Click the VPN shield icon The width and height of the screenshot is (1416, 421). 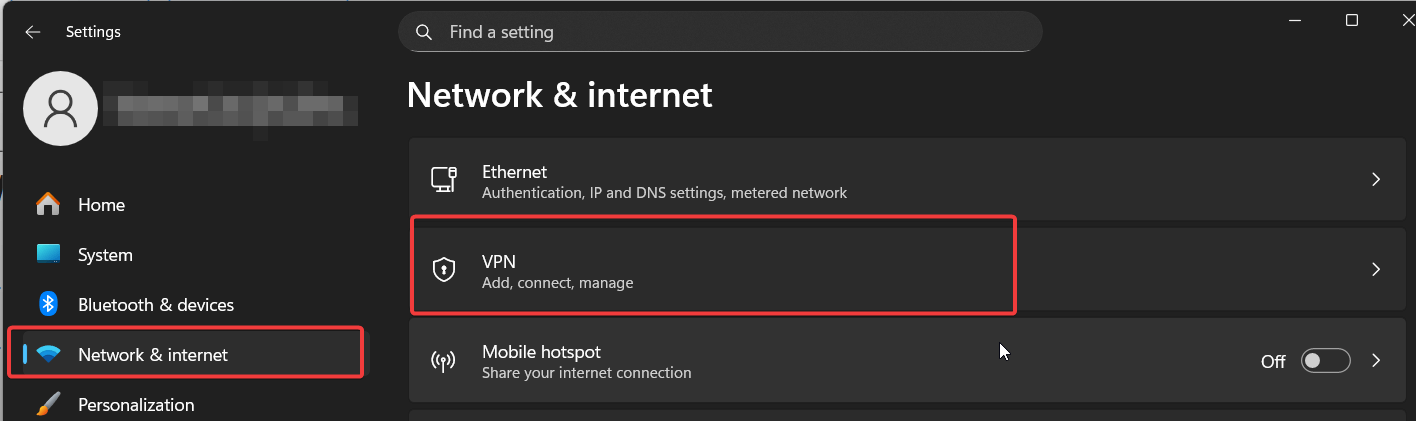(443, 269)
